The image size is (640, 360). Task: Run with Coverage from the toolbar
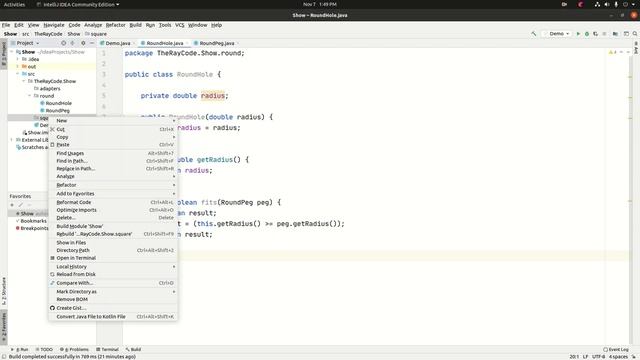tap(596, 34)
